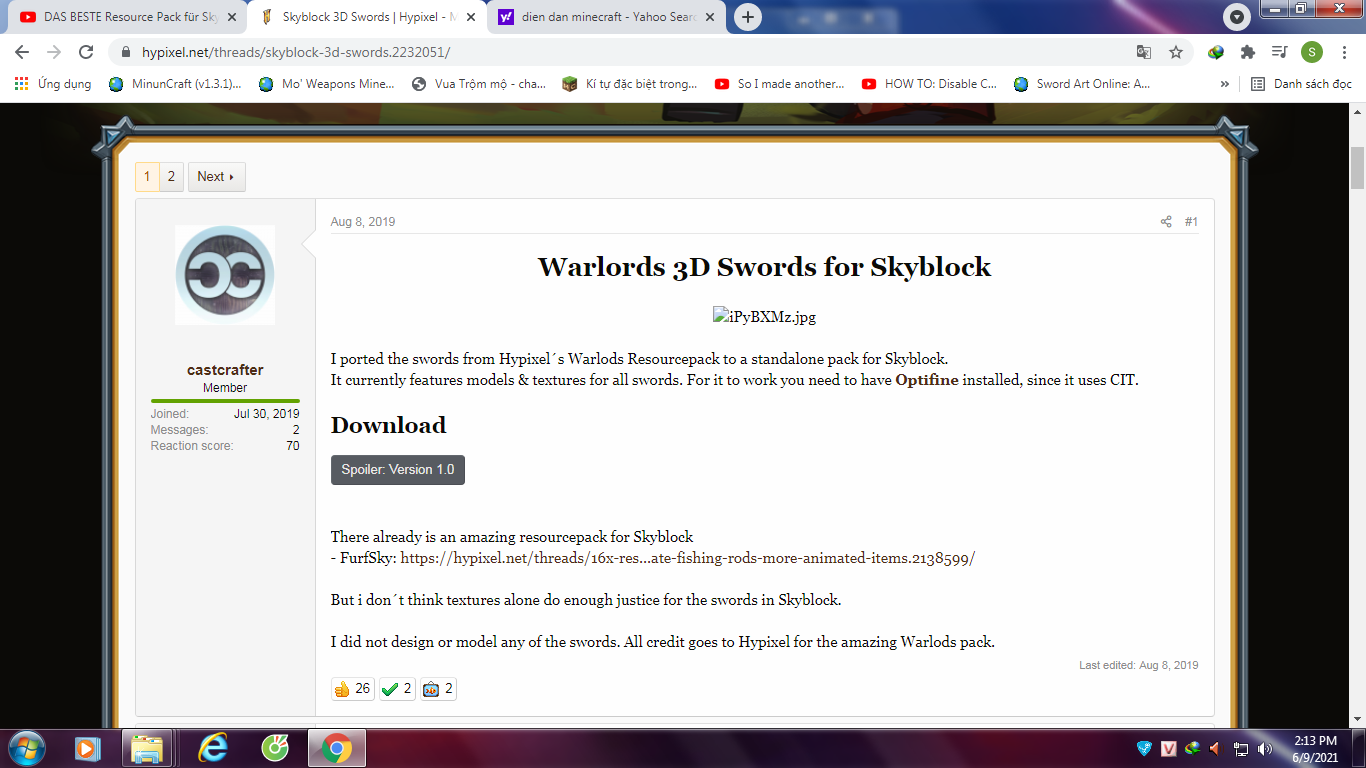Open the Cốc Cốc browser taskbar icon
This screenshot has width=1366, height=768.
[275, 748]
